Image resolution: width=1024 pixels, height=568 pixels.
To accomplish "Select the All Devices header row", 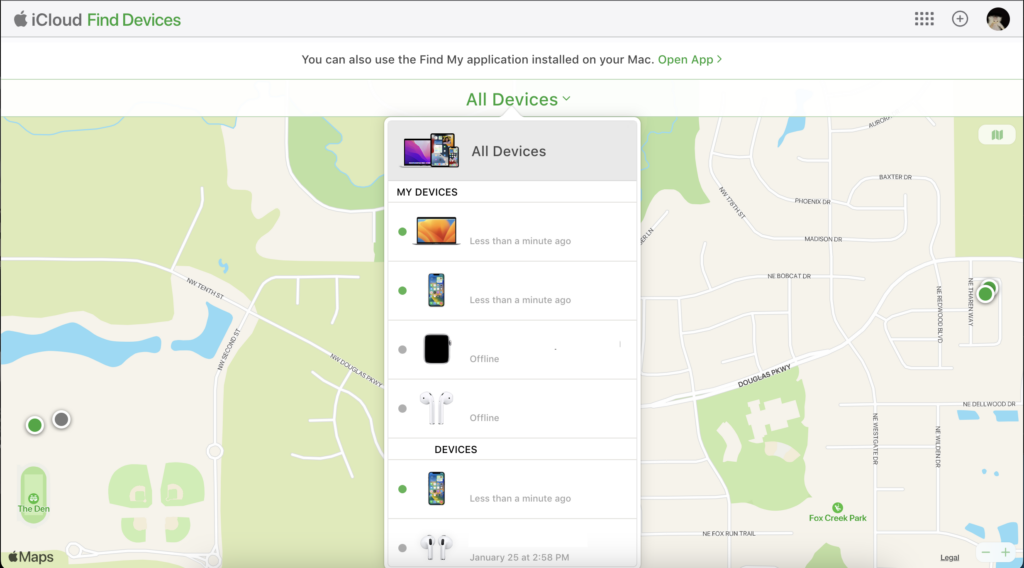I will [512, 151].
